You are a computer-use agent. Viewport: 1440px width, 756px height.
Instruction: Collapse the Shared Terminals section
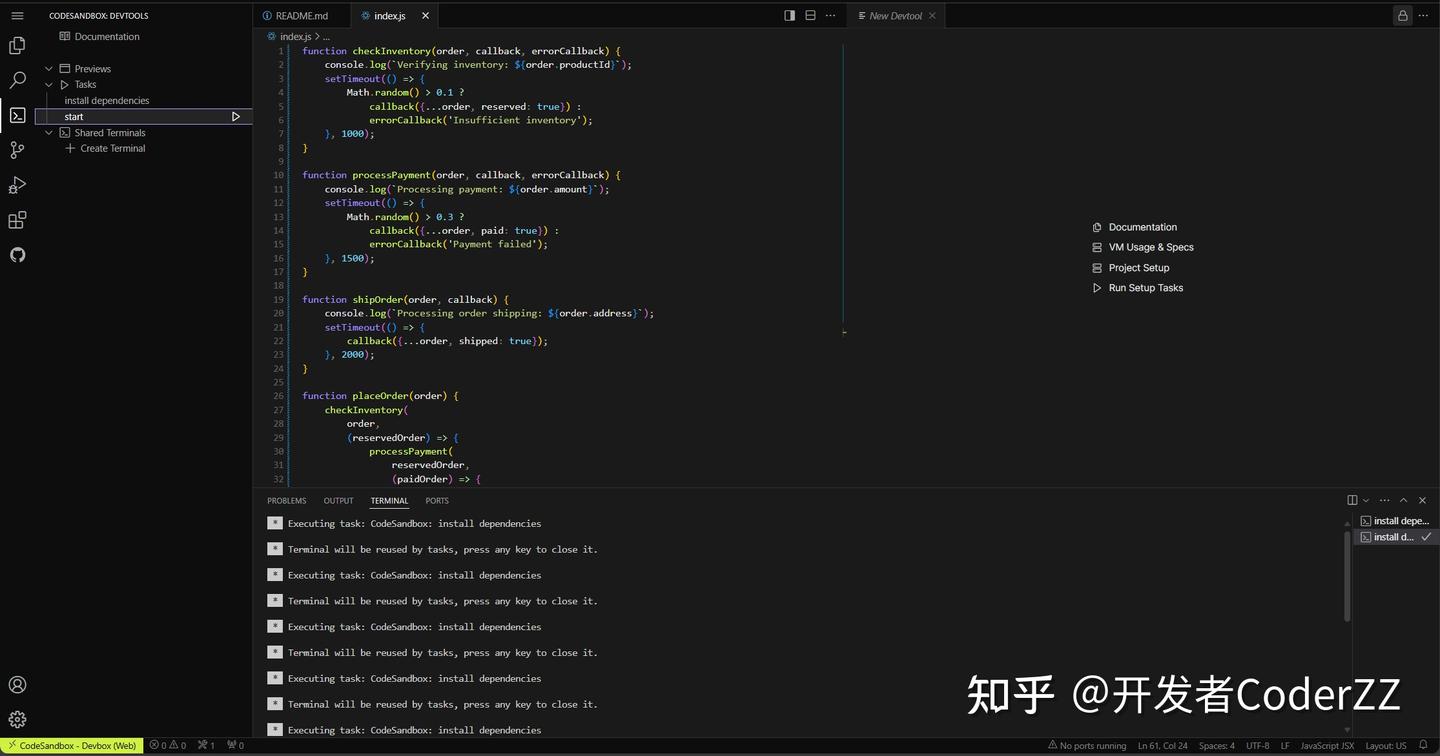tap(48, 132)
